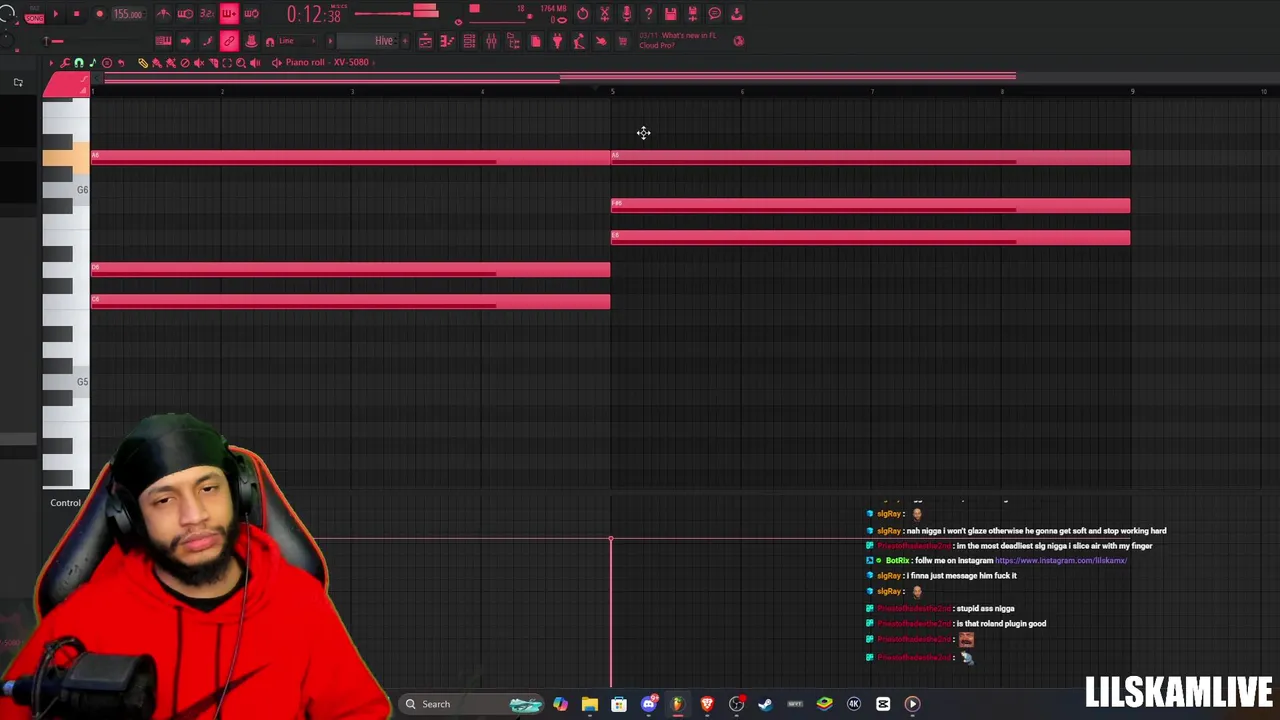Image resolution: width=1280 pixels, height=720 pixels.
Task: Click the globe online icon
Action: [x=739, y=41]
